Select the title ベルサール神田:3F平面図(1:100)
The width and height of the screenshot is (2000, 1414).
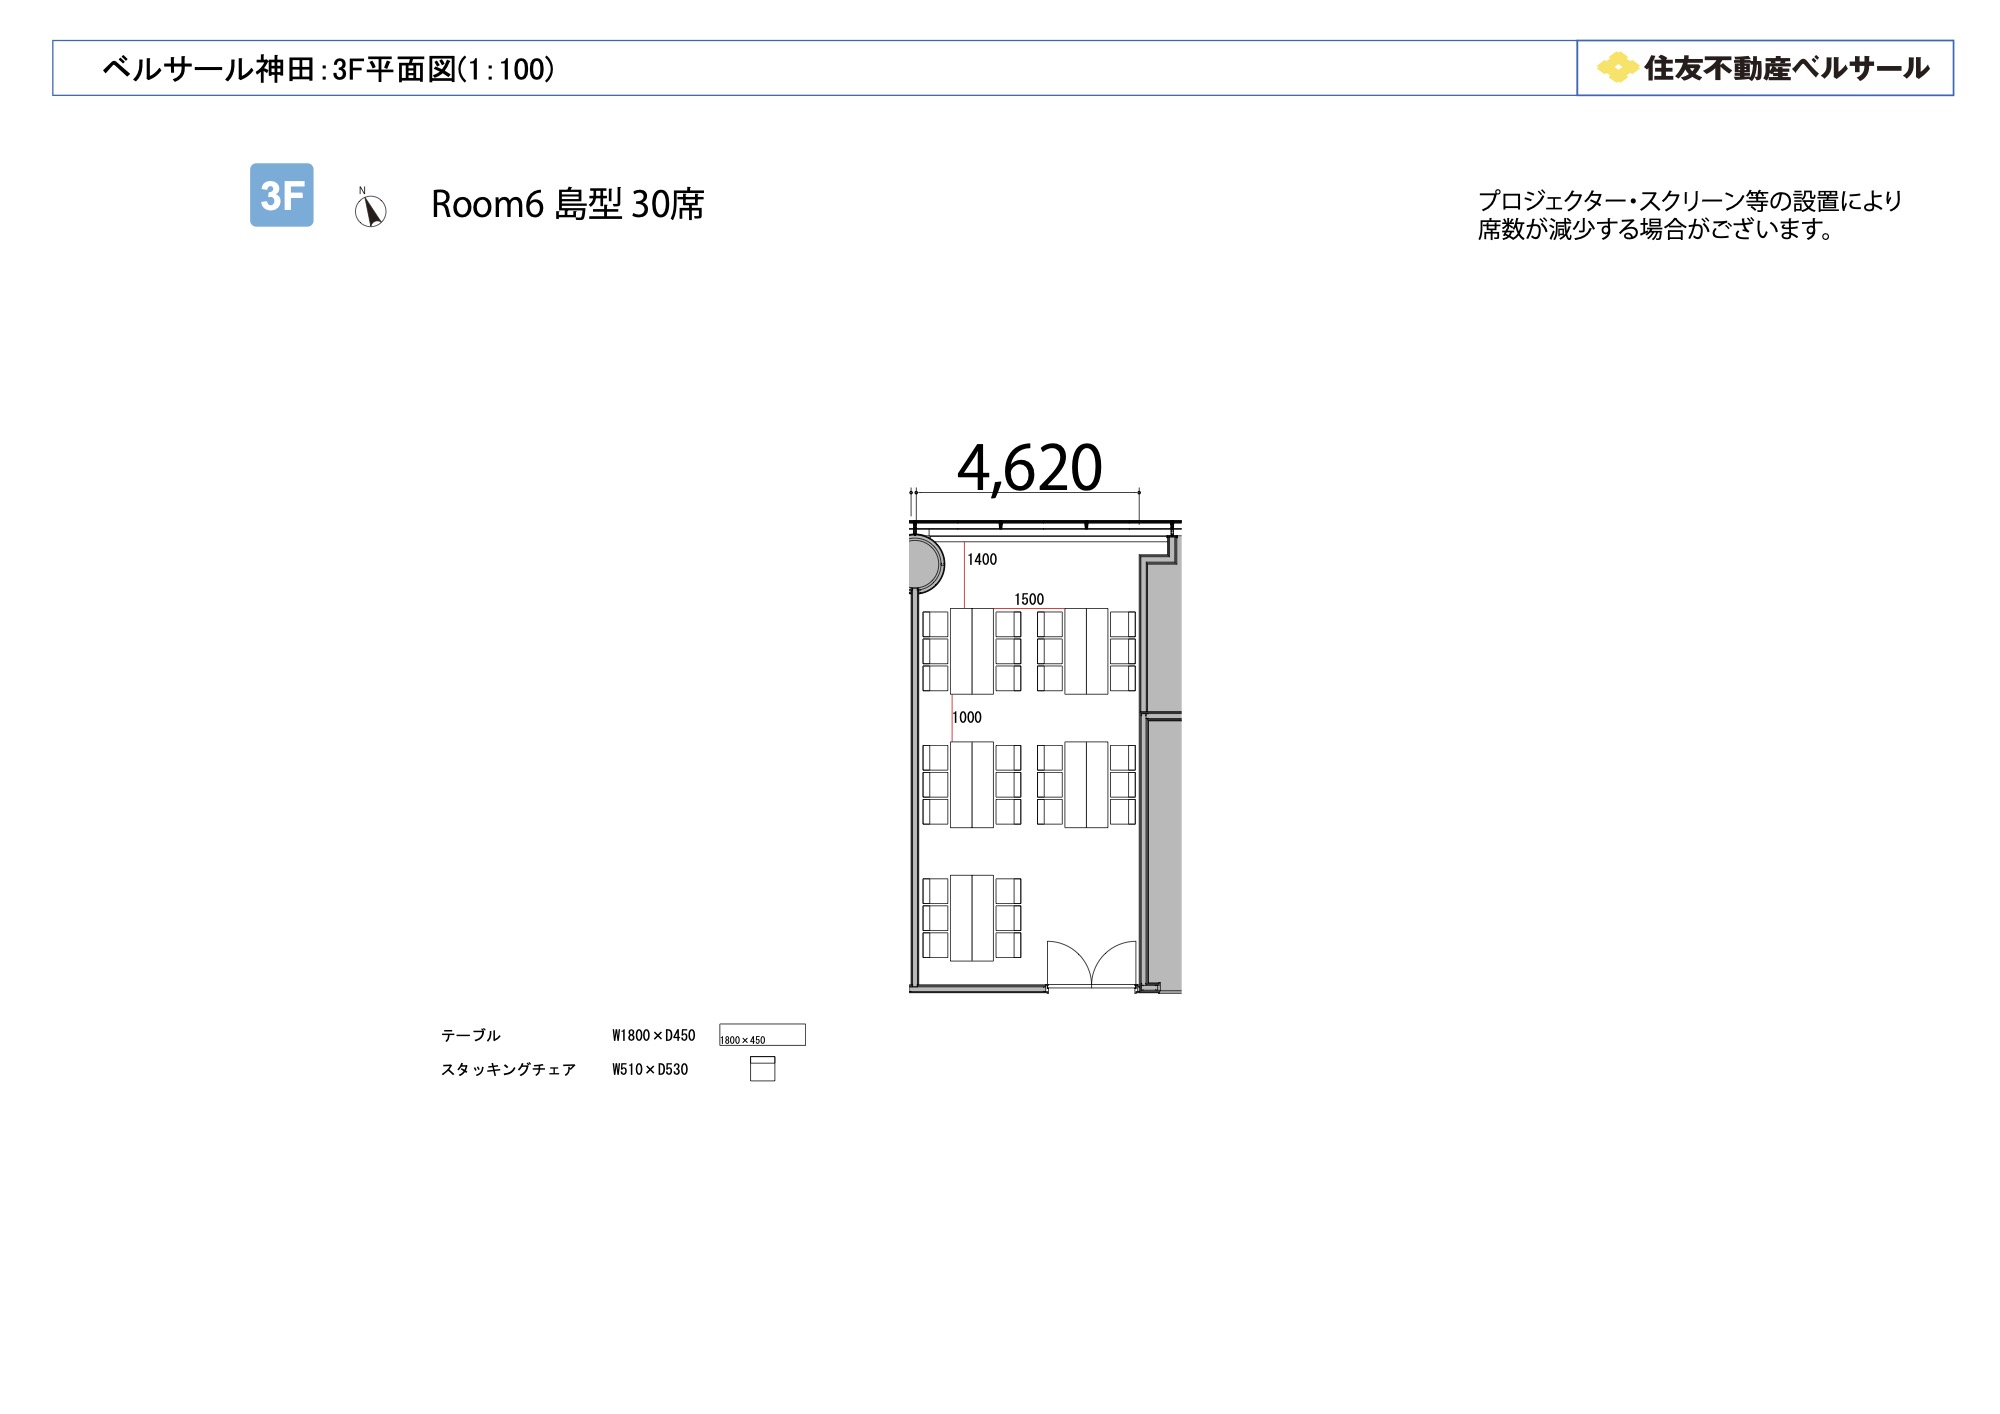(x=328, y=69)
